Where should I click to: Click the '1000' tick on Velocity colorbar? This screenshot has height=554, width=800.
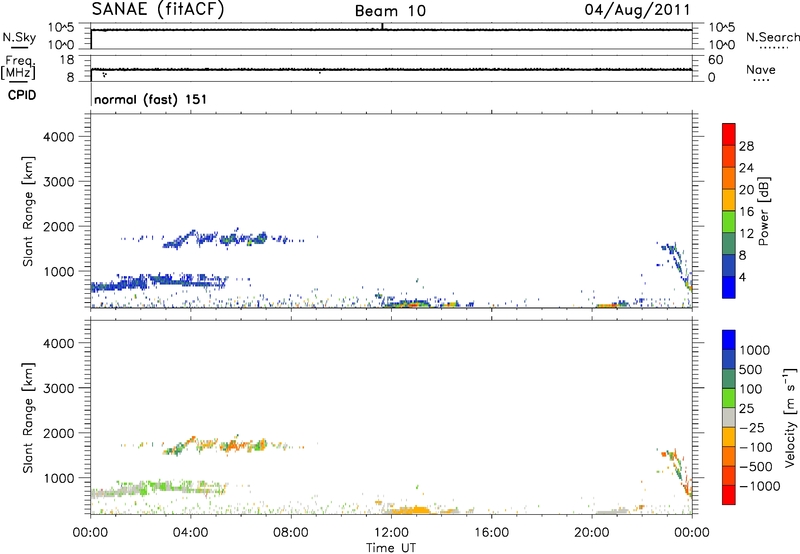pyautogui.click(x=755, y=350)
